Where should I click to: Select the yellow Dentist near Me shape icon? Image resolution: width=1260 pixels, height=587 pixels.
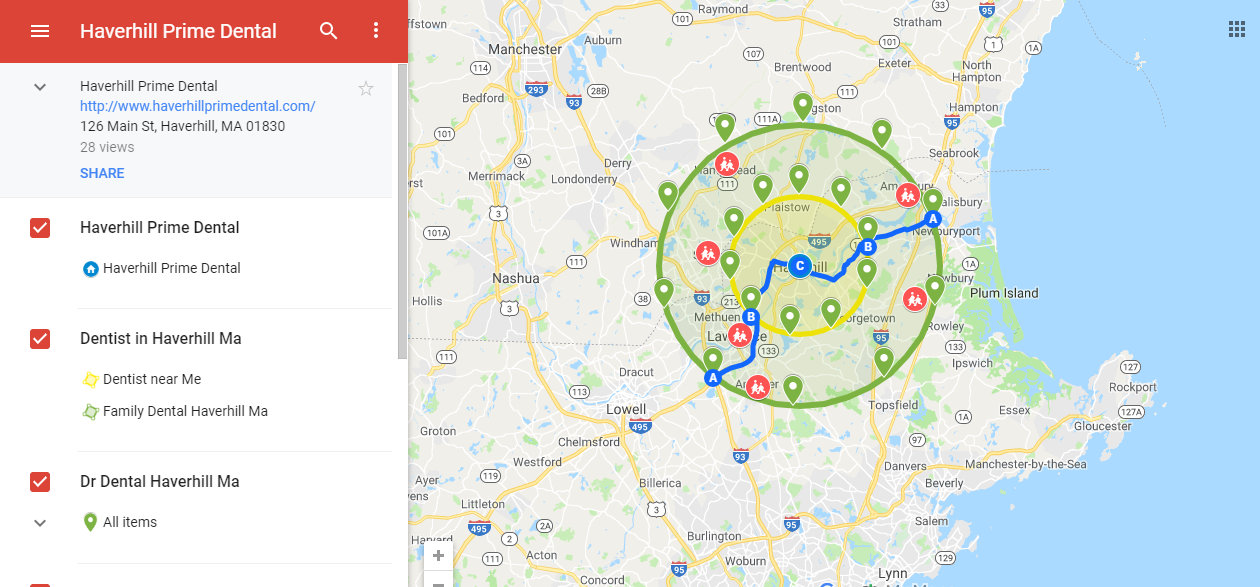[x=91, y=379]
